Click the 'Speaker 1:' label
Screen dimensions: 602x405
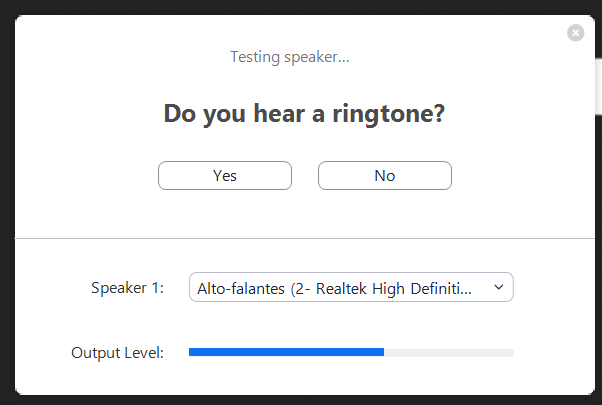(127, 288)
